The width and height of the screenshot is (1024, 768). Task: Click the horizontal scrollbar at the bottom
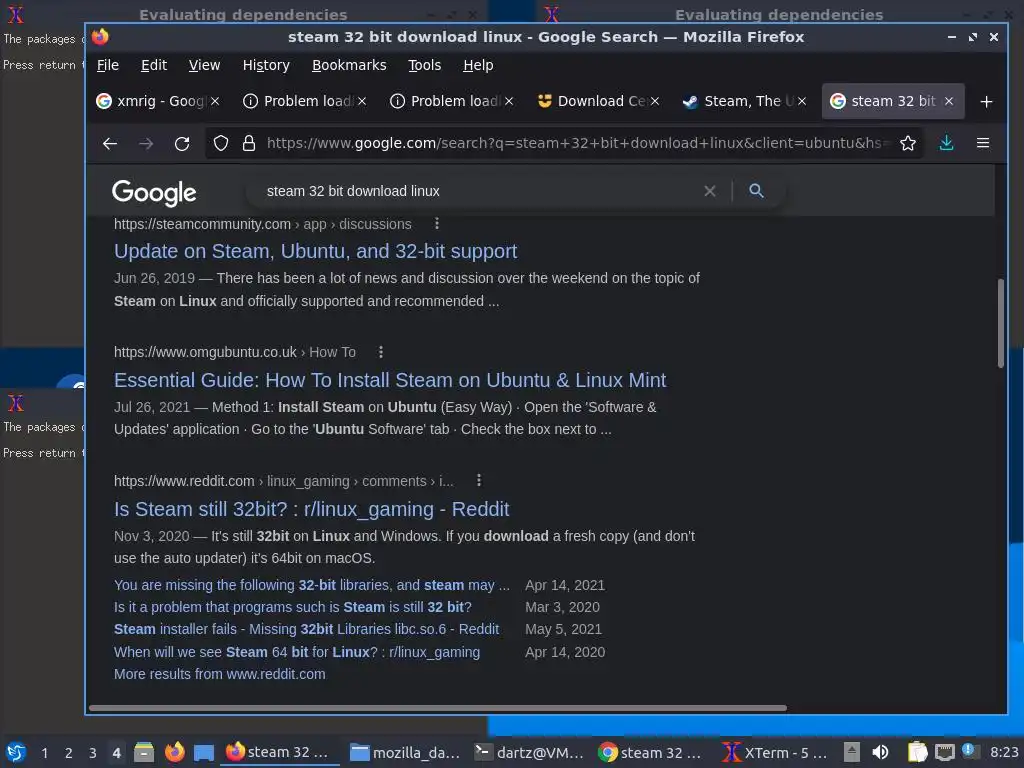(x=438, y=708)
